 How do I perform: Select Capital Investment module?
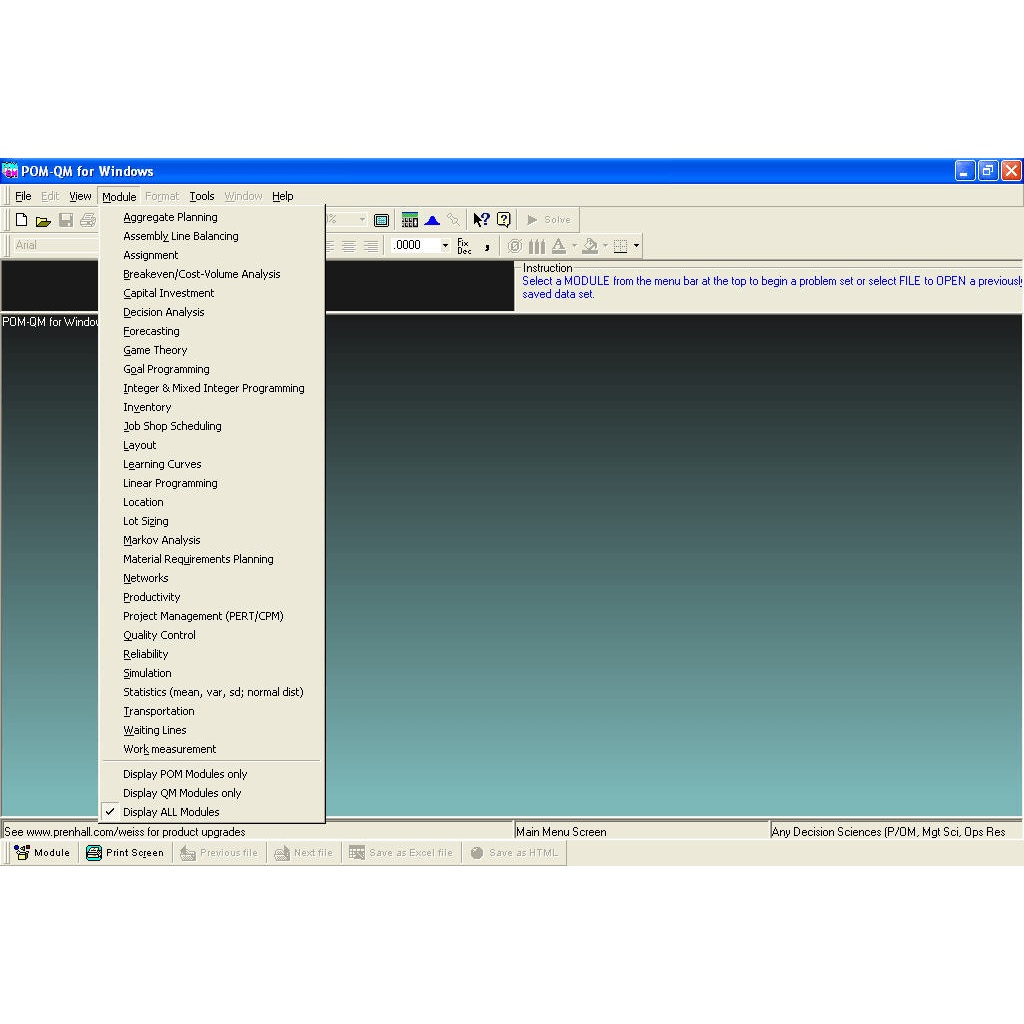212,293
